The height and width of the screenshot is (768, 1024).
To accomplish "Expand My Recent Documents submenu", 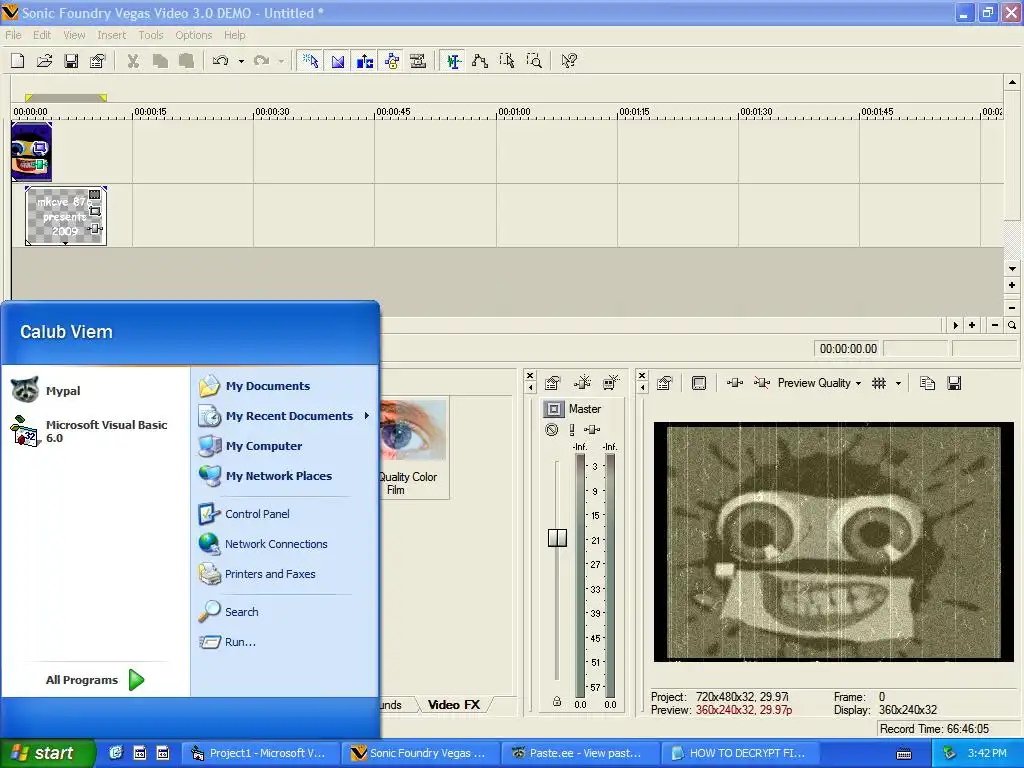I will click(x=283, y=416).
